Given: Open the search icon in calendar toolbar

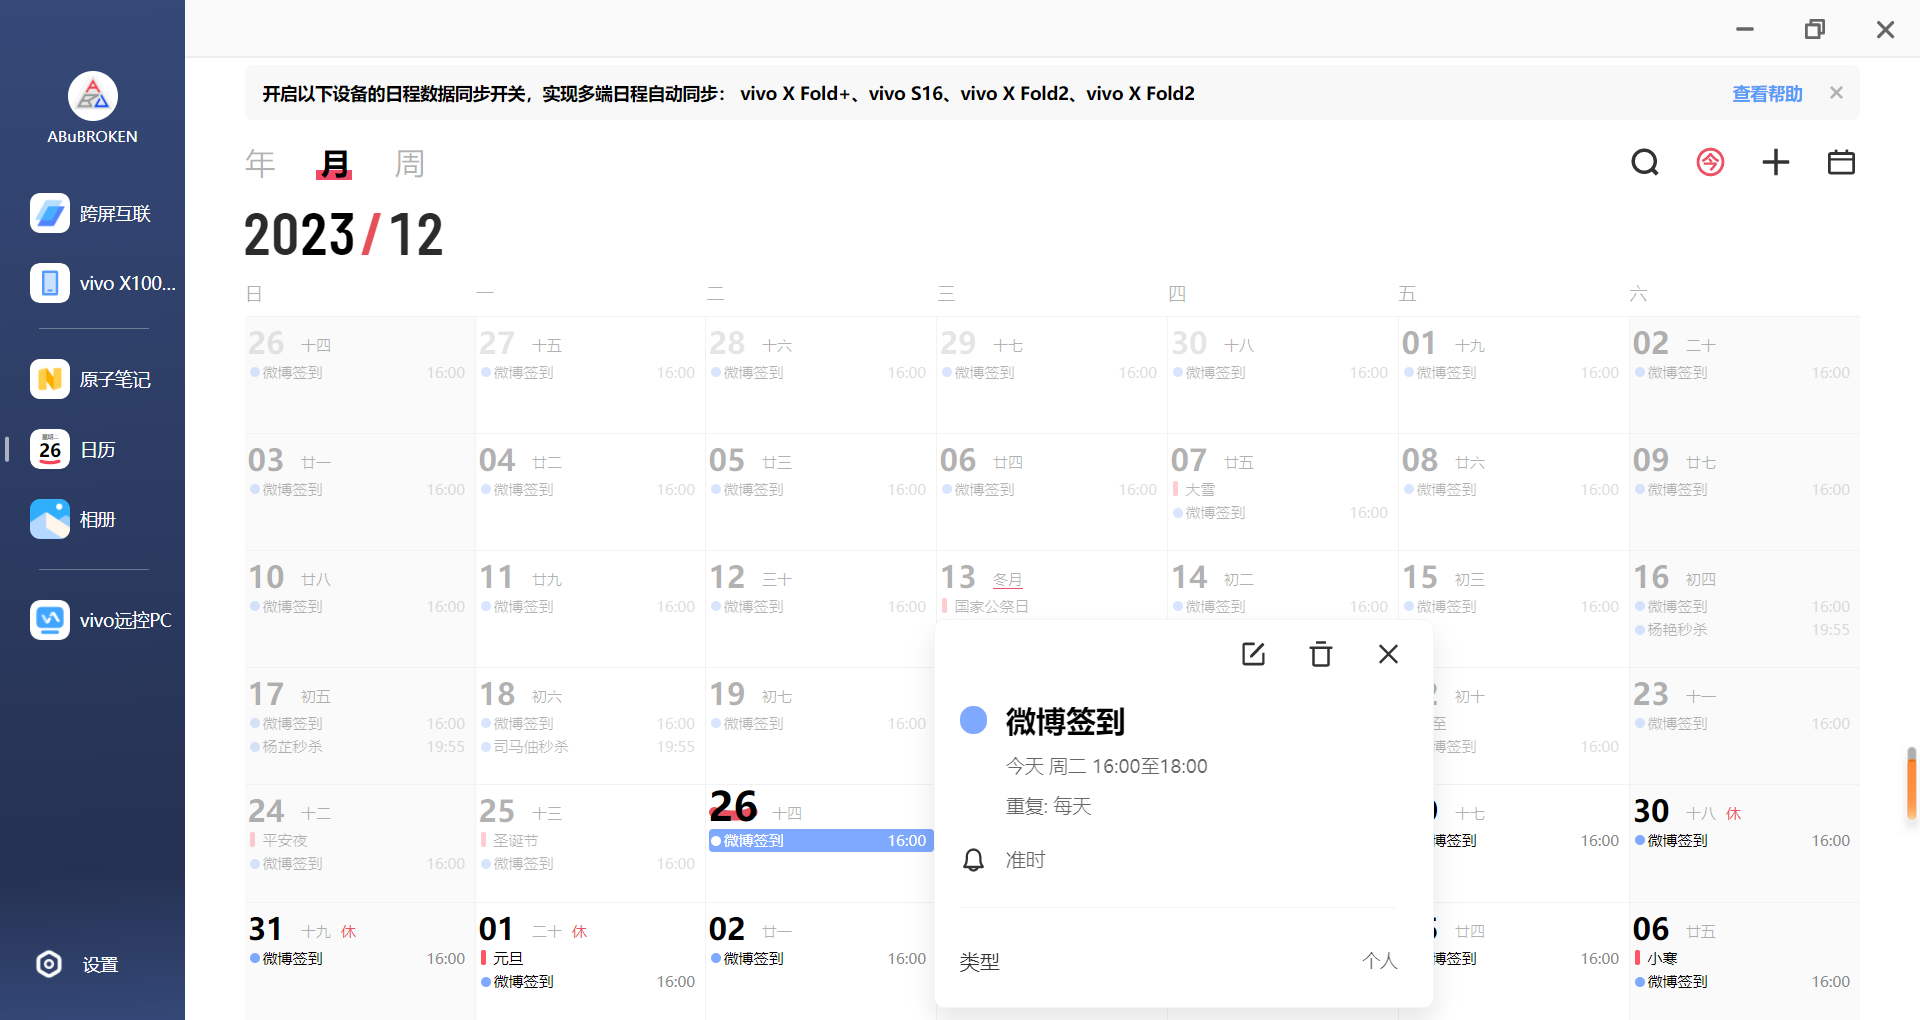Looking at the screenshot, I should point(1645,162).
